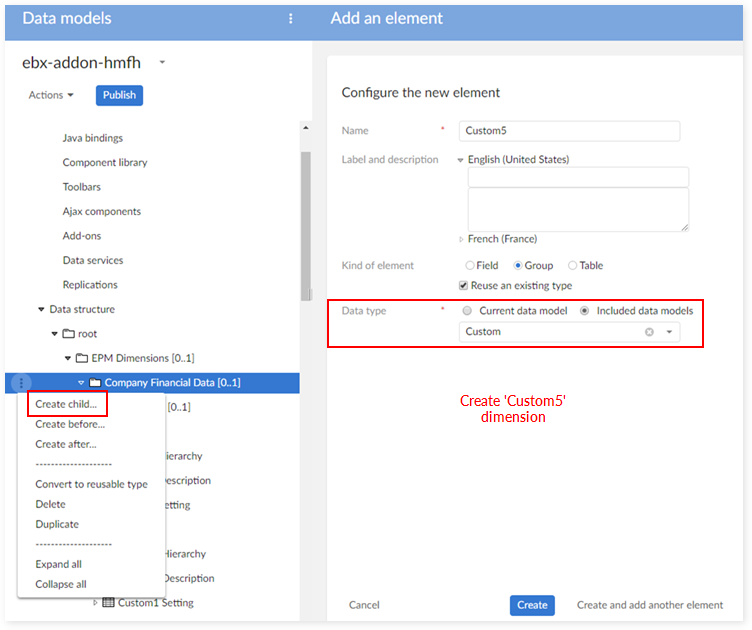Choose Create child from the context menu
Image resolution: width=752 pixels, height=630 pixels.
point(66,404)
